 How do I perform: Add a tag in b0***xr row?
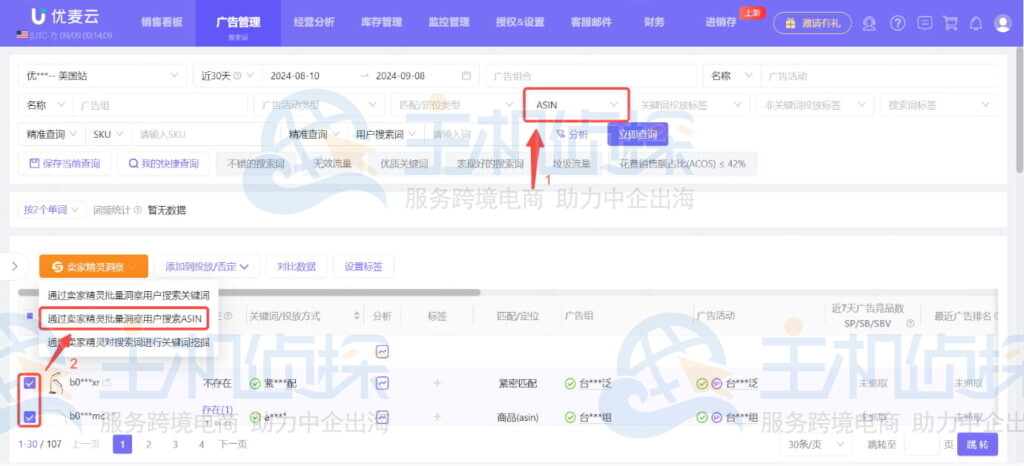point(437,383)
